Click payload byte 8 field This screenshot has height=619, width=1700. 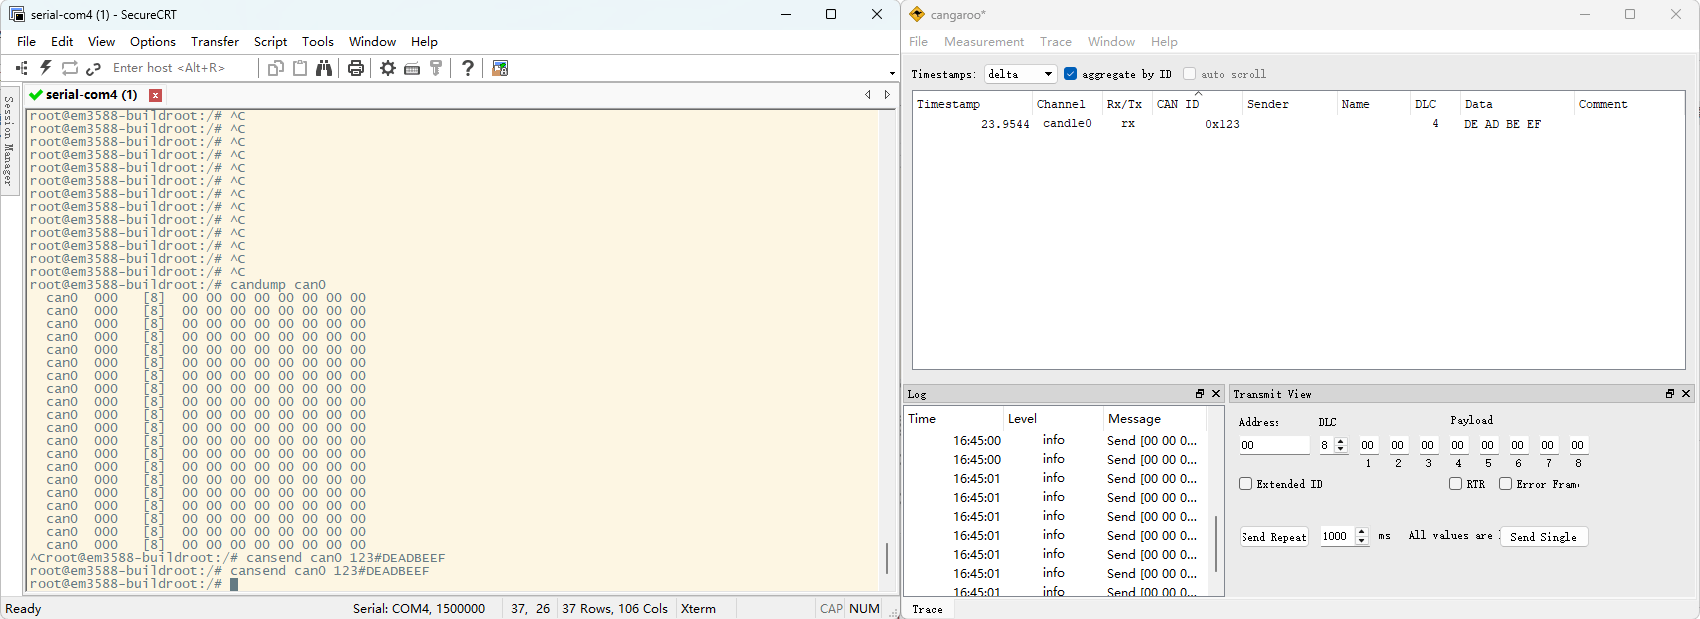pyautogui.click(x=1578, y=445)
